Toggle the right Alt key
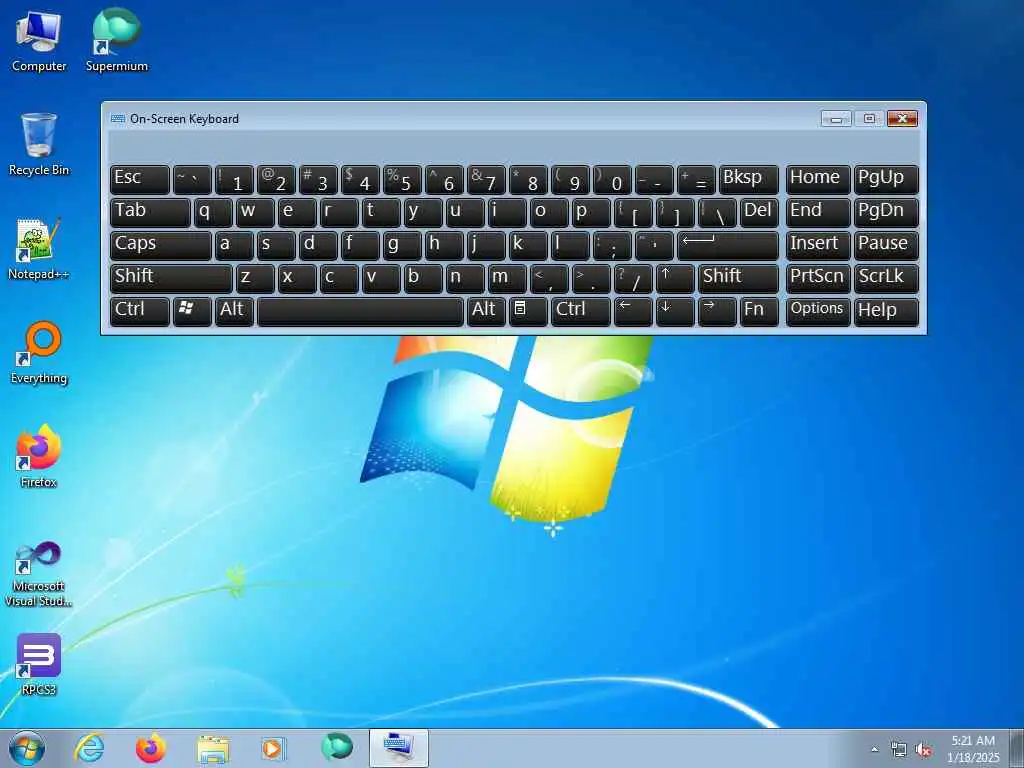Viewport: 1024px width, 768px height. click(x=486, y=312)
